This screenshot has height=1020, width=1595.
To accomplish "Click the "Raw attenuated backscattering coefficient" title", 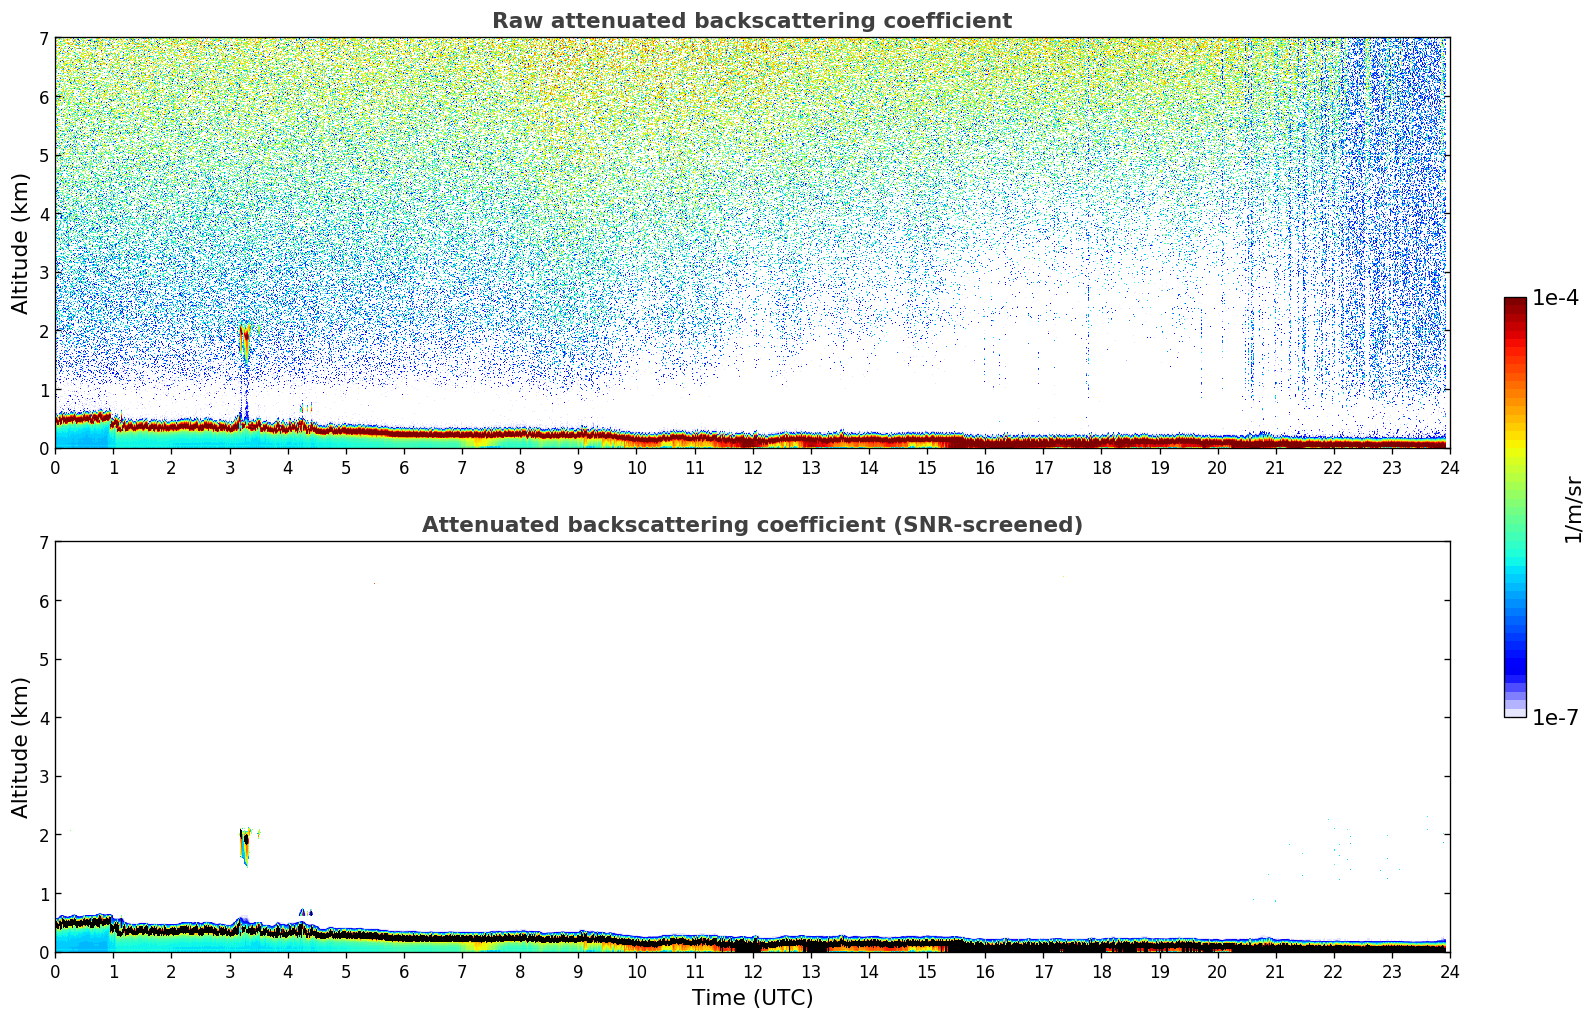I will coord(752,21).
